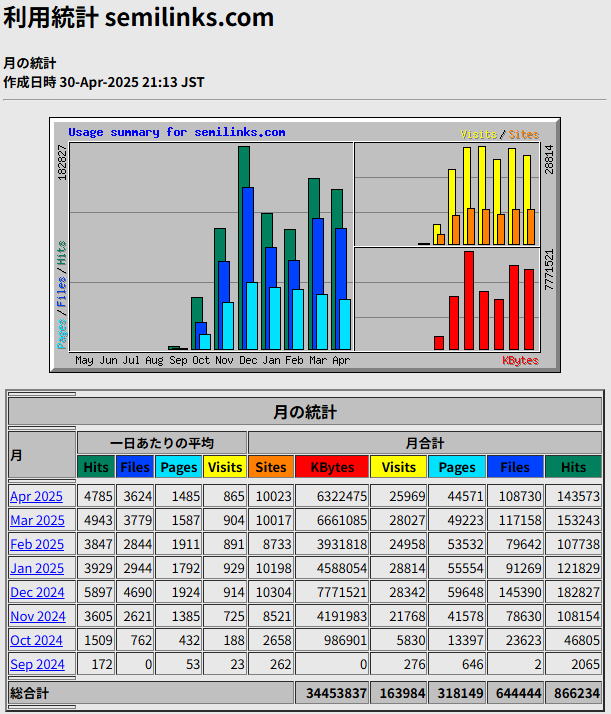Click the creation date 30-Apr-2025 line
The width and height of the screenshot is (611, 714).
(104, 82)
